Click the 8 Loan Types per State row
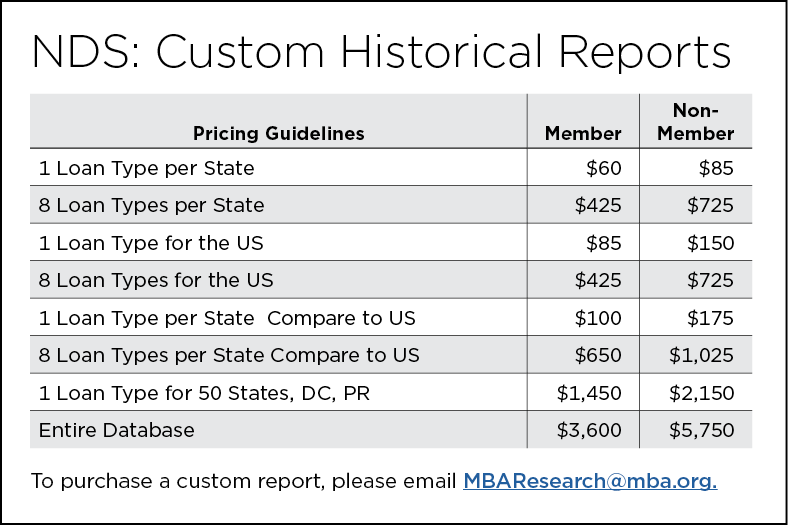 coord(152,205)
